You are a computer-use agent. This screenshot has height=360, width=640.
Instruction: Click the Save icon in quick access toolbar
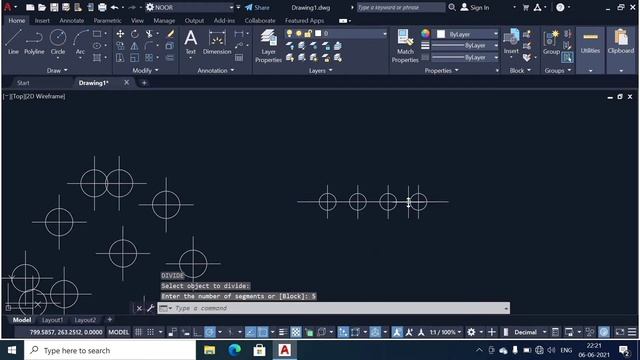(x=54, y=7)
